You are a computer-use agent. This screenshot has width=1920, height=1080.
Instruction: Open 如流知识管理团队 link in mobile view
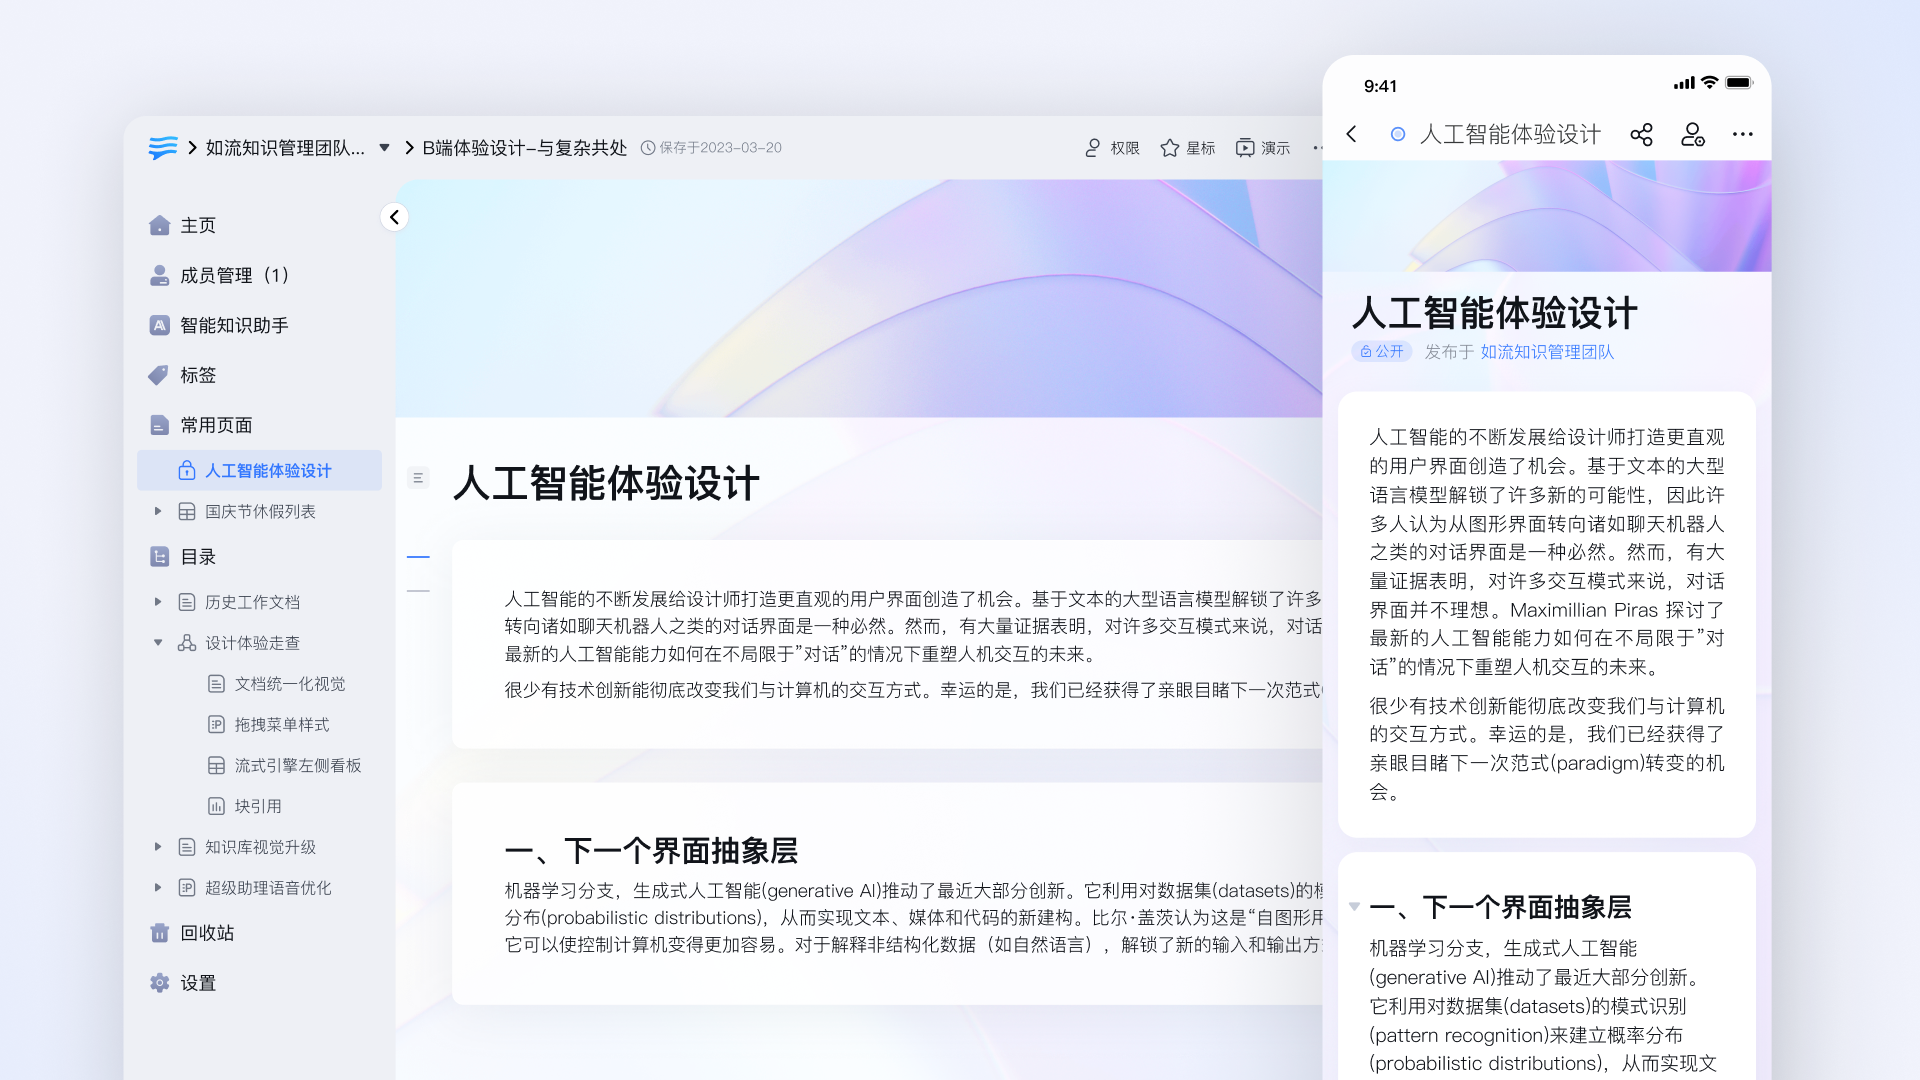pyautogui.click(x=1547, y=352)
